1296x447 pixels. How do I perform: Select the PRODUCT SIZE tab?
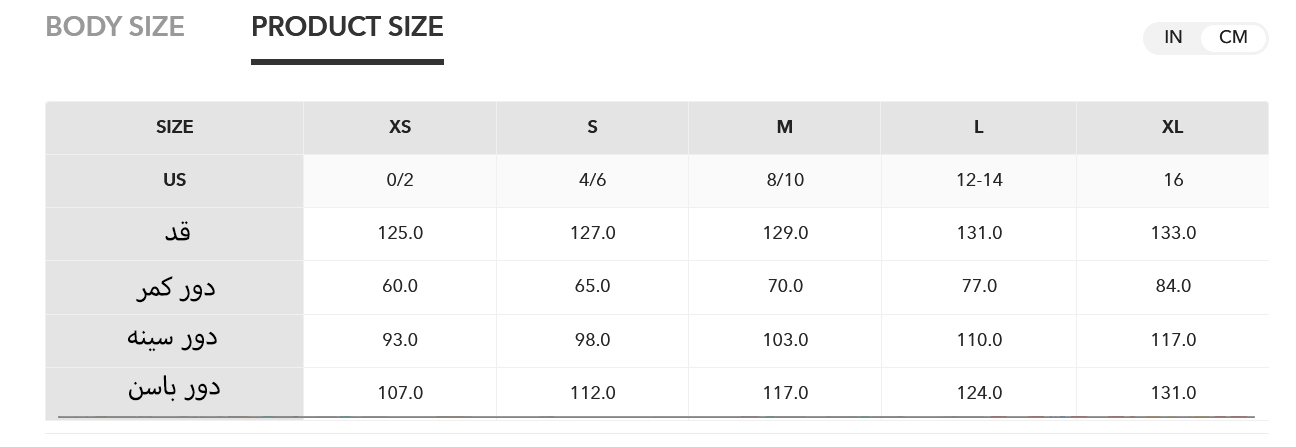point(347,27)
